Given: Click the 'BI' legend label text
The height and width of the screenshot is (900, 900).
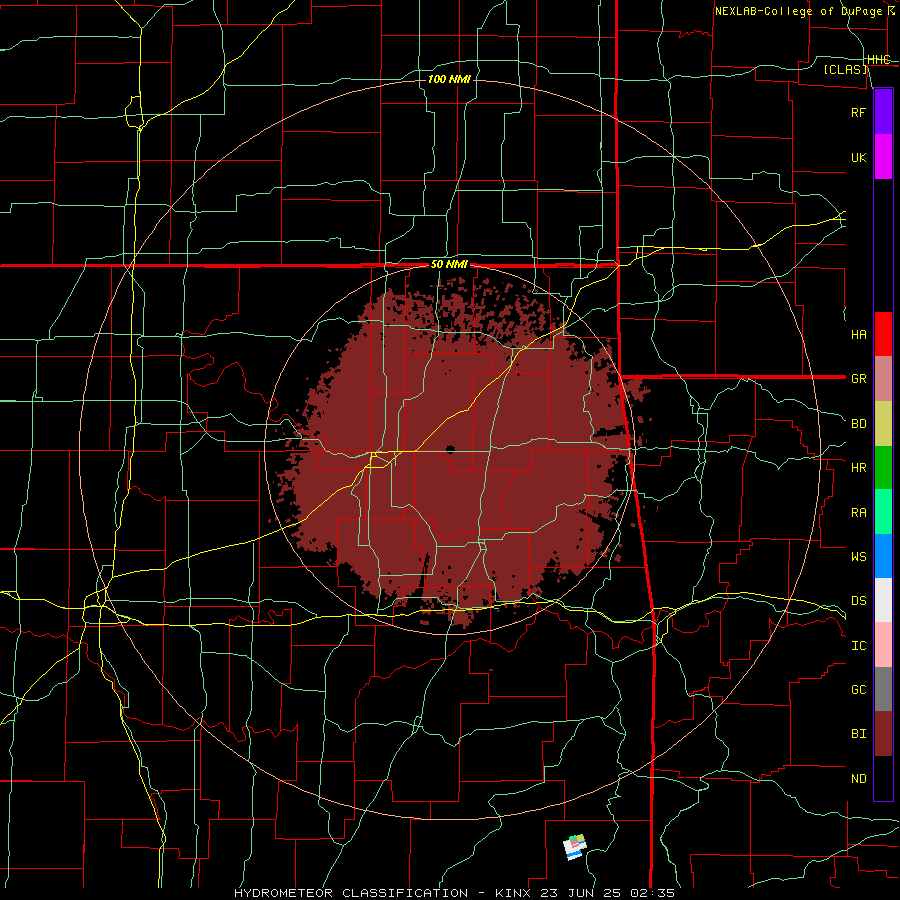Looking at the screenshot, I should click(858, 734).
